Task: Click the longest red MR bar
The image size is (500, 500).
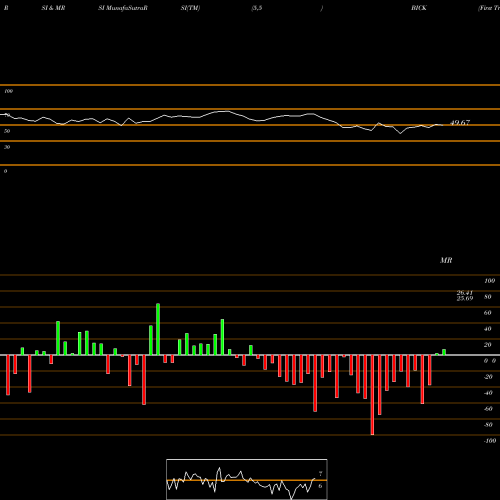Action: [372, 395]
